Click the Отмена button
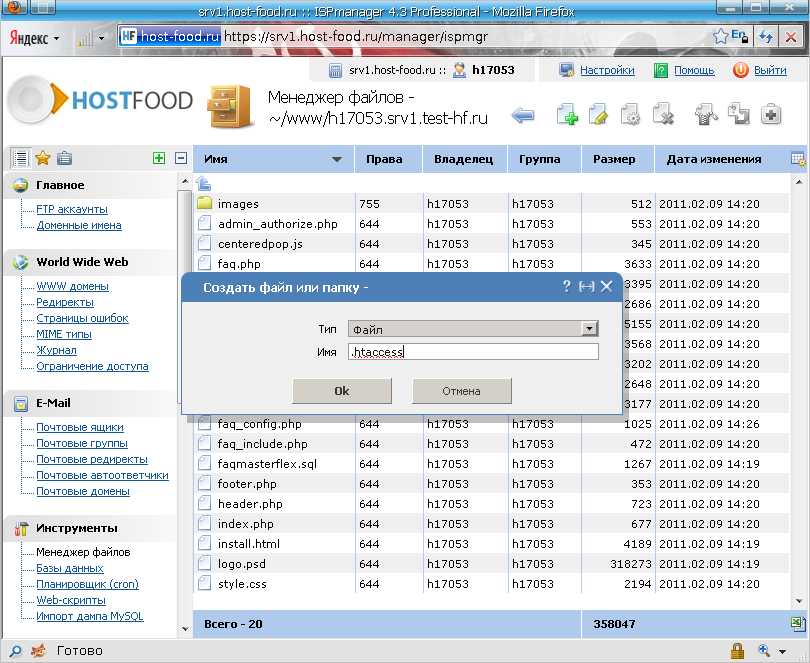The height and width of the screenshot is (663, 810). coord(461,391)
